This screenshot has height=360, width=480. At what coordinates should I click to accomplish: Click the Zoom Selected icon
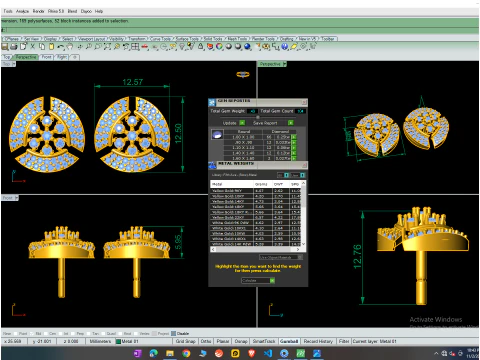tap(117, 47)
